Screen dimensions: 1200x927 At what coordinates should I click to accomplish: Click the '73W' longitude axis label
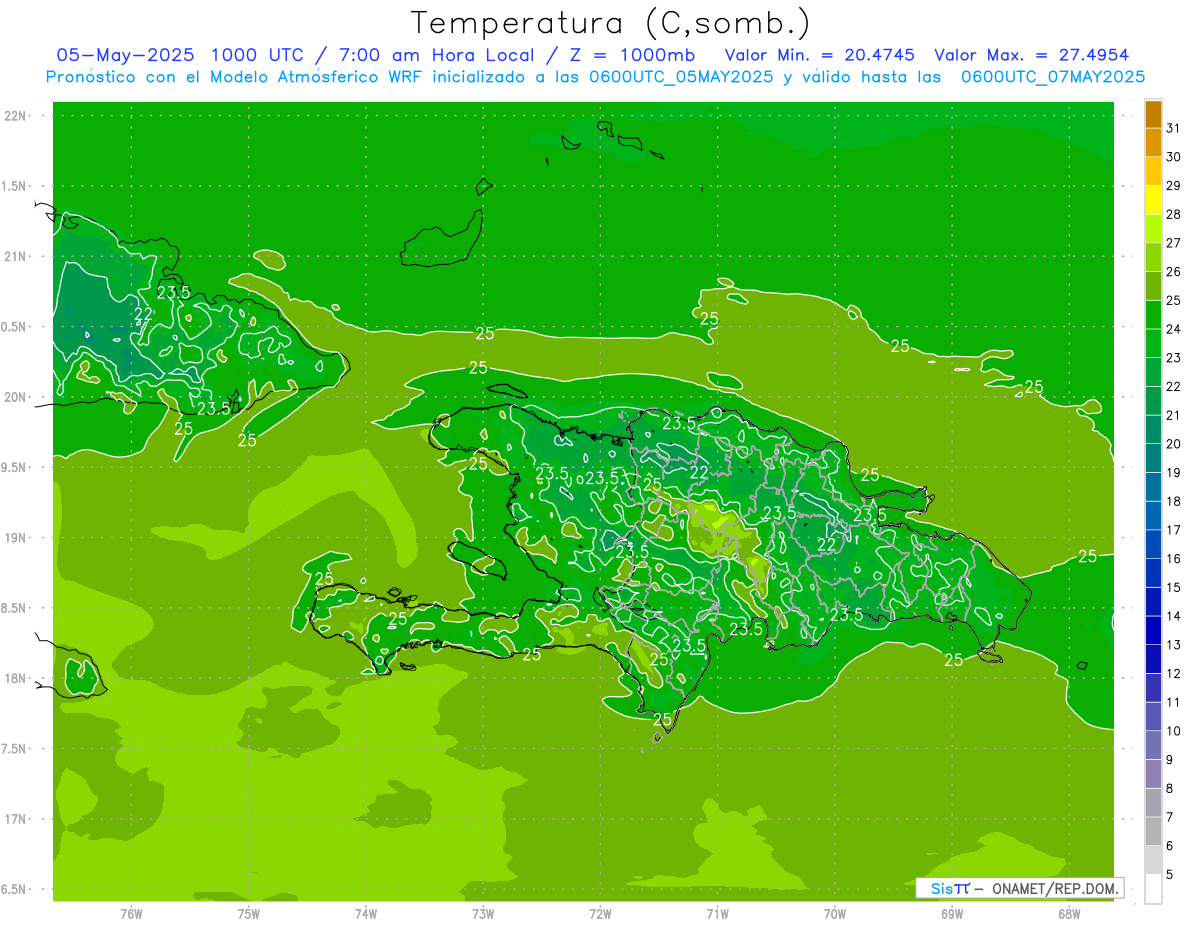(x=483, y=913)
